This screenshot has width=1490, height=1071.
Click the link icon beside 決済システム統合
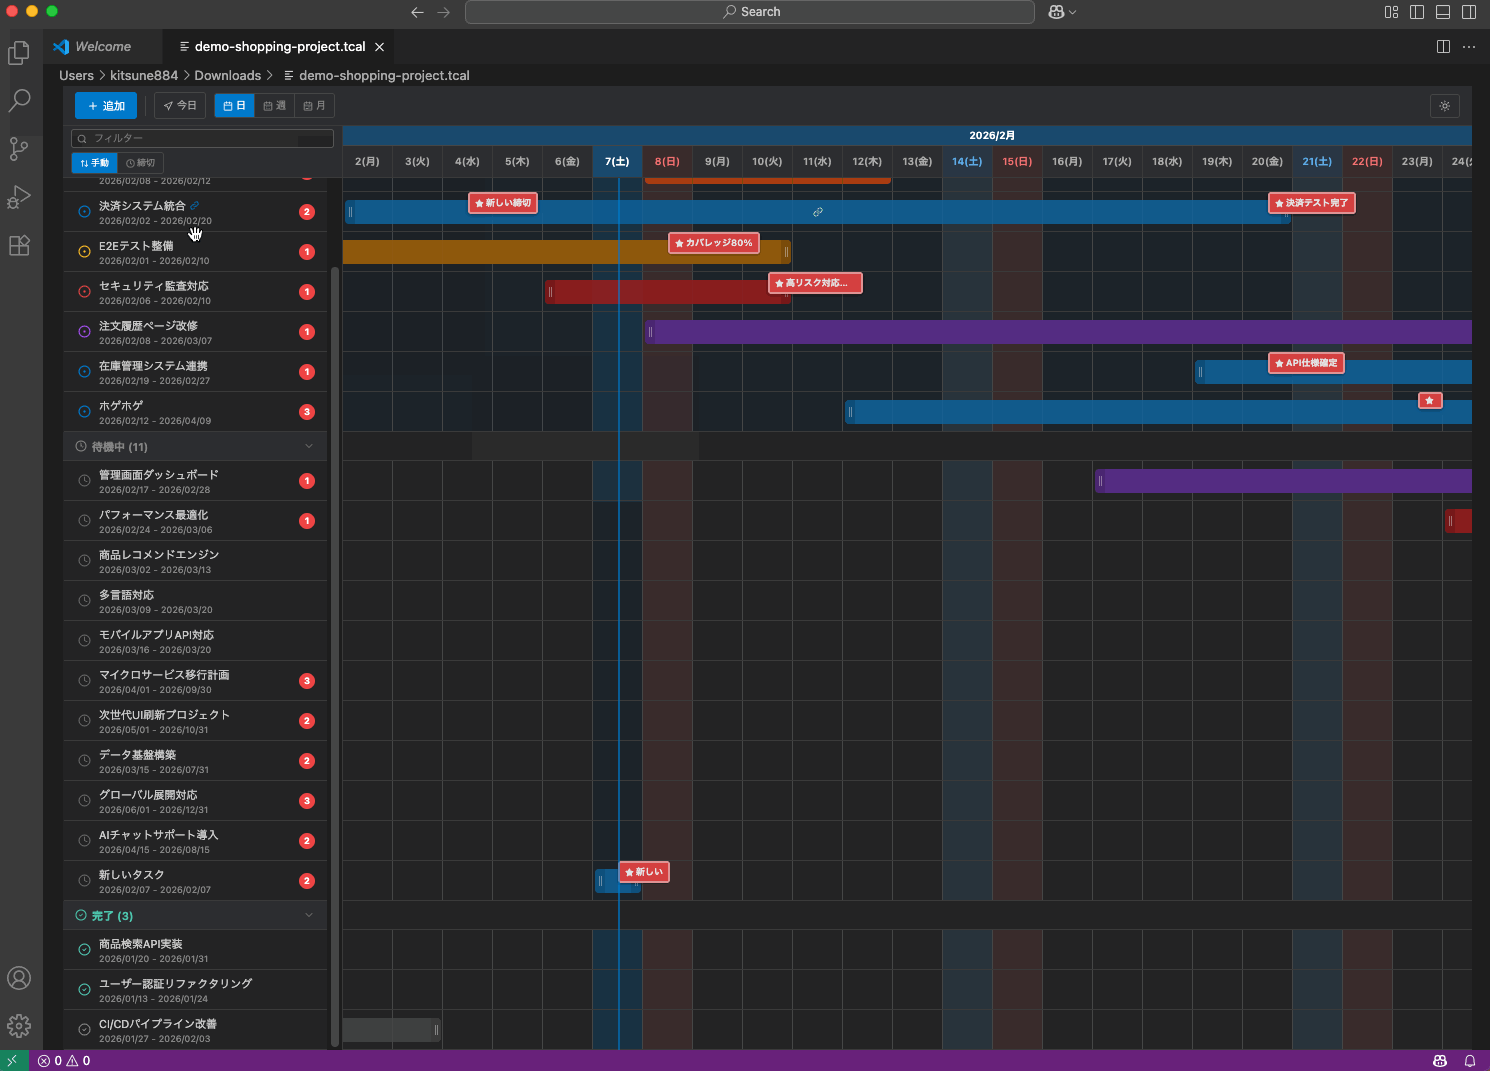click(195, 206)
